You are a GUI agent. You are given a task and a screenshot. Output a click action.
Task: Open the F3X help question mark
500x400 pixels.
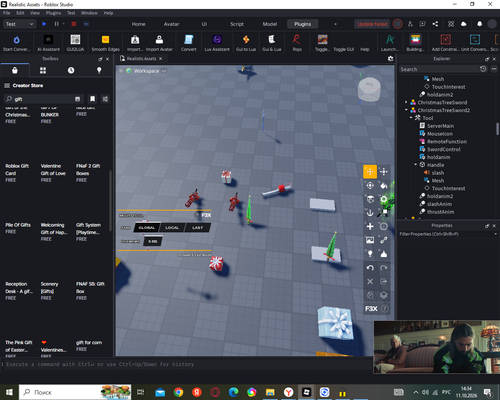click(384, 309)
